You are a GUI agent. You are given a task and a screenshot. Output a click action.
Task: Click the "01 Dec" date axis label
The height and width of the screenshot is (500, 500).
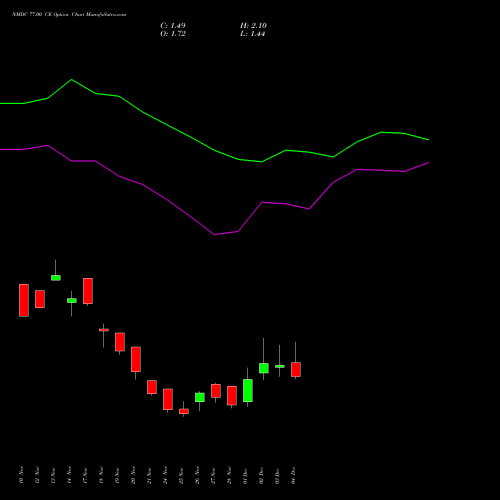click(245, 475)
